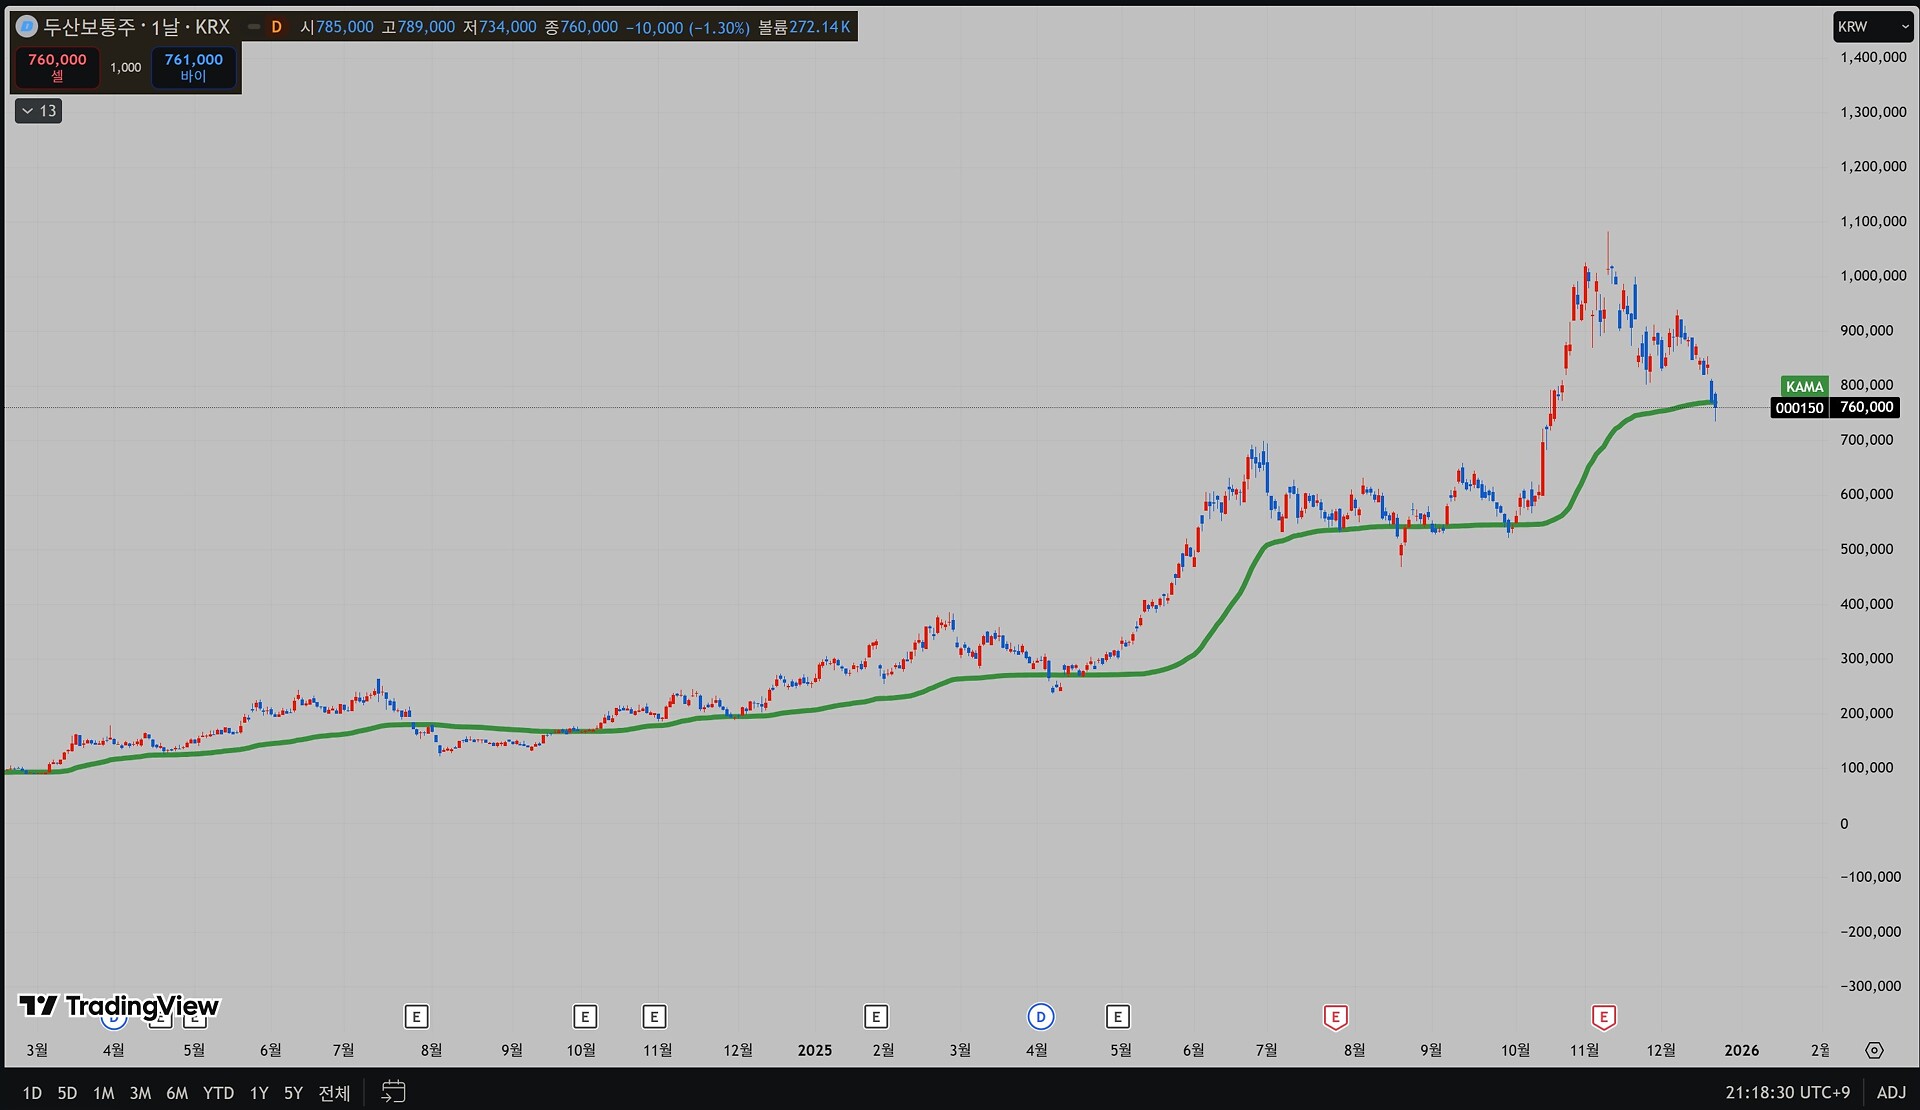
Task: Open the KRW currency dropdown
Action: tap(1871, 27)
